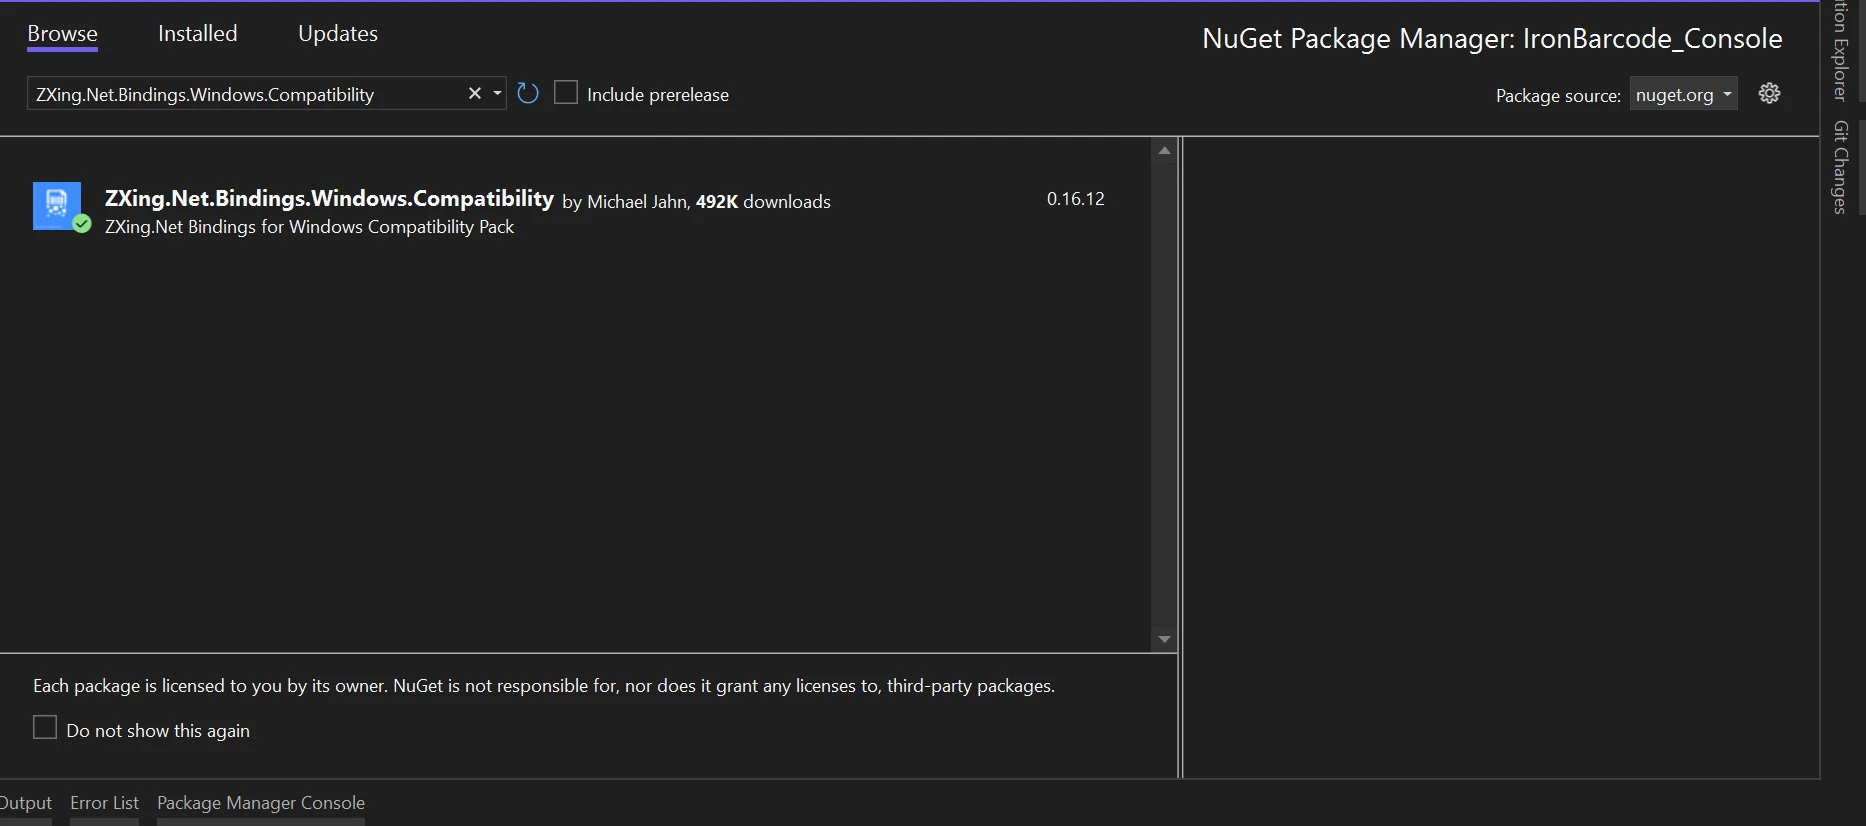Switch to the Updates tab
This screenshot has height=826, width=1866.
click(337, 34)
